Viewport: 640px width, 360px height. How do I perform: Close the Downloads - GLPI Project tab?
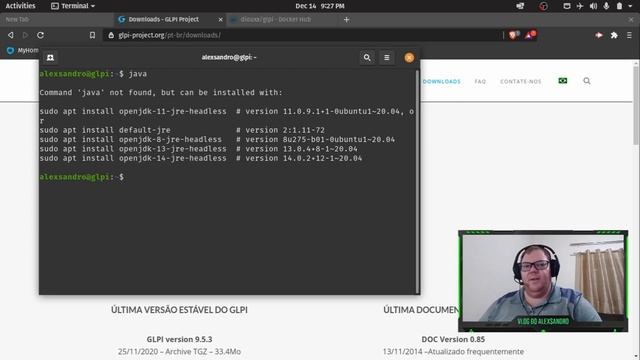[220, 19]
